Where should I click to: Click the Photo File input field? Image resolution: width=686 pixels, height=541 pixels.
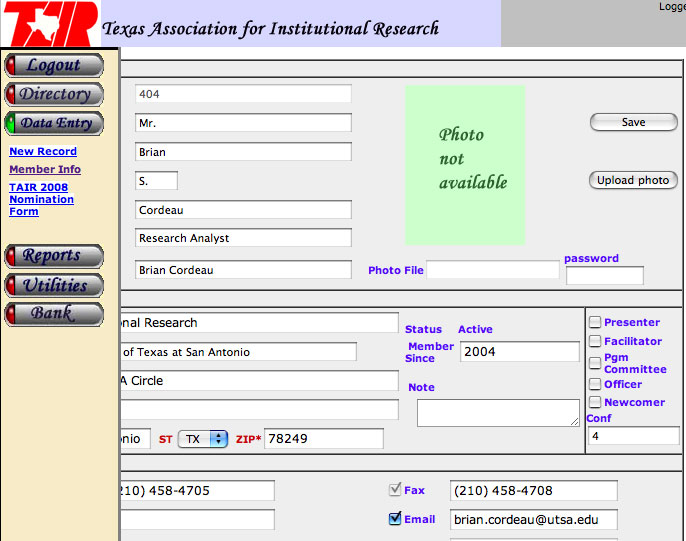click(493, 270)
